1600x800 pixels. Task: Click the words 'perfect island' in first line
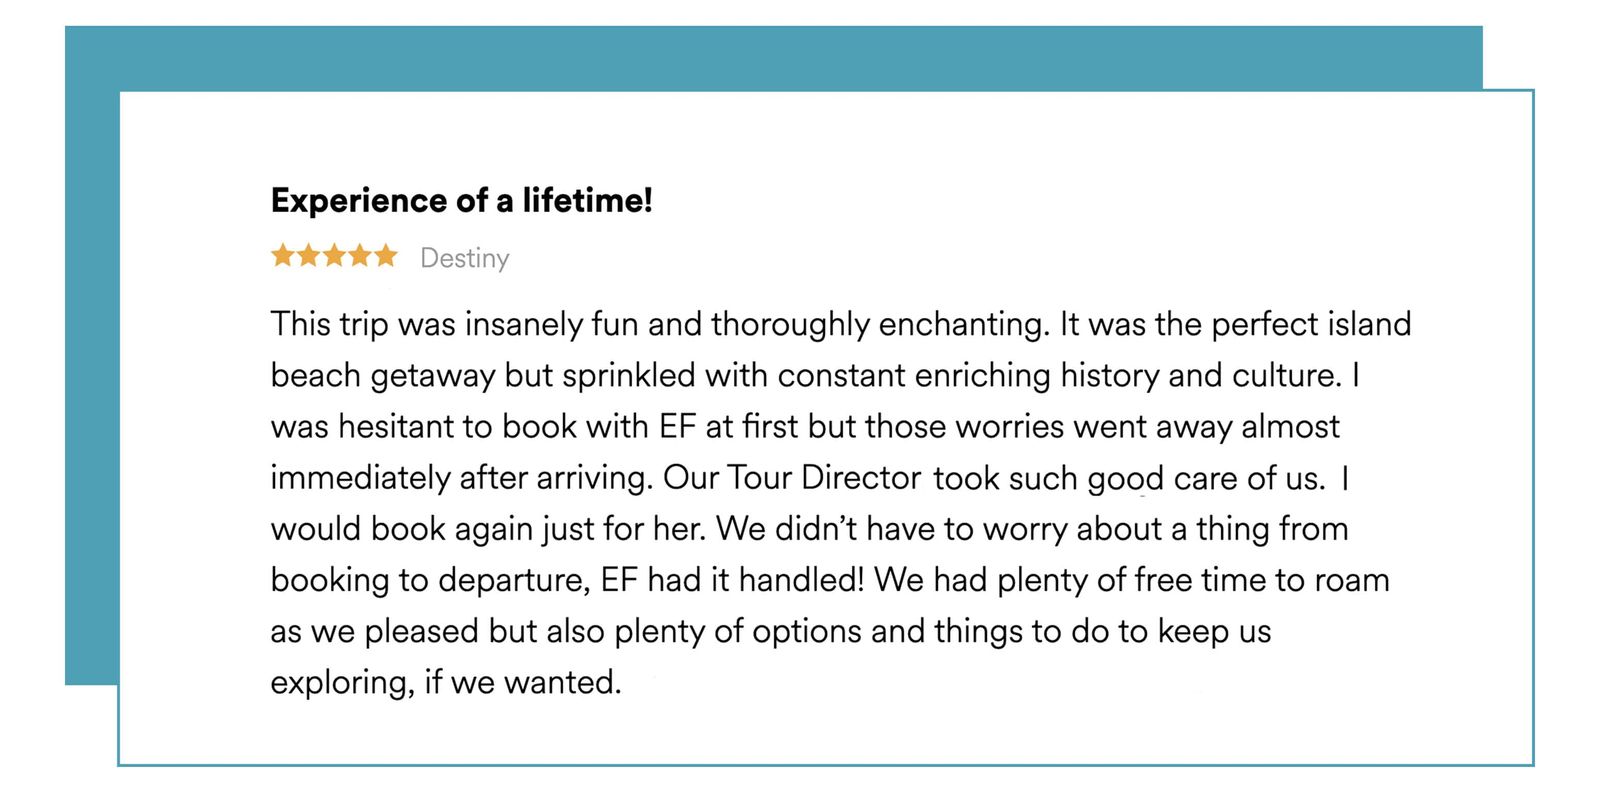click(1311, 324)
